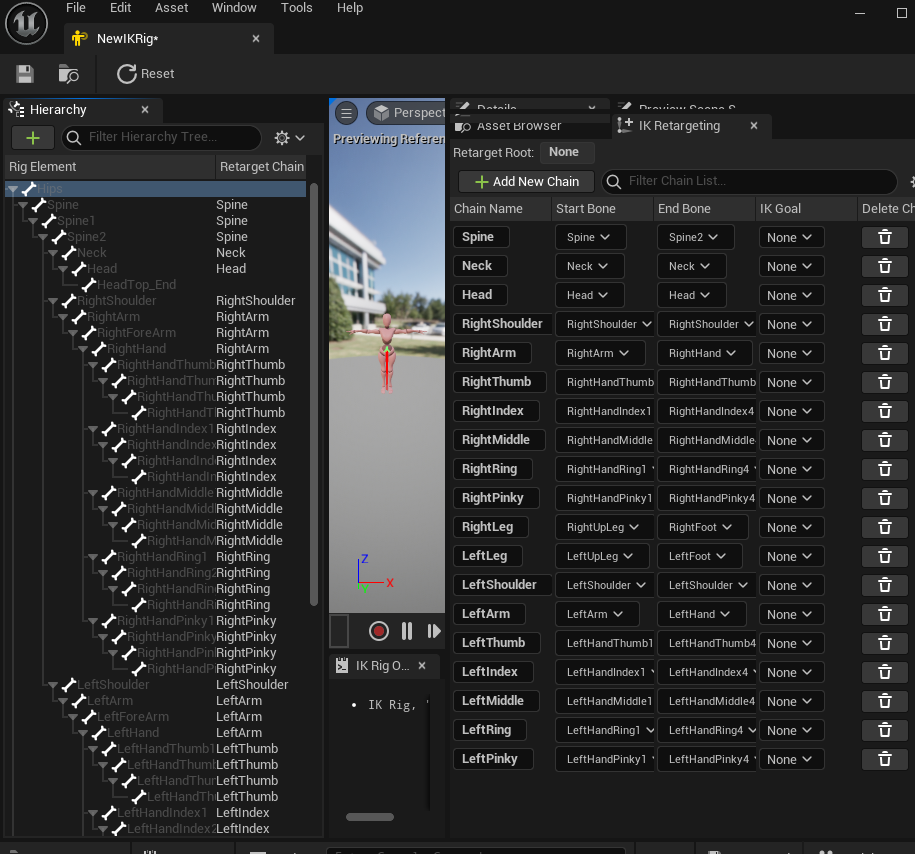Image resolution: width=915 pixels, height=854 pixels.
Task: Open Spine chain Start Bone dropdown
Action: click(x=591, y=237)
